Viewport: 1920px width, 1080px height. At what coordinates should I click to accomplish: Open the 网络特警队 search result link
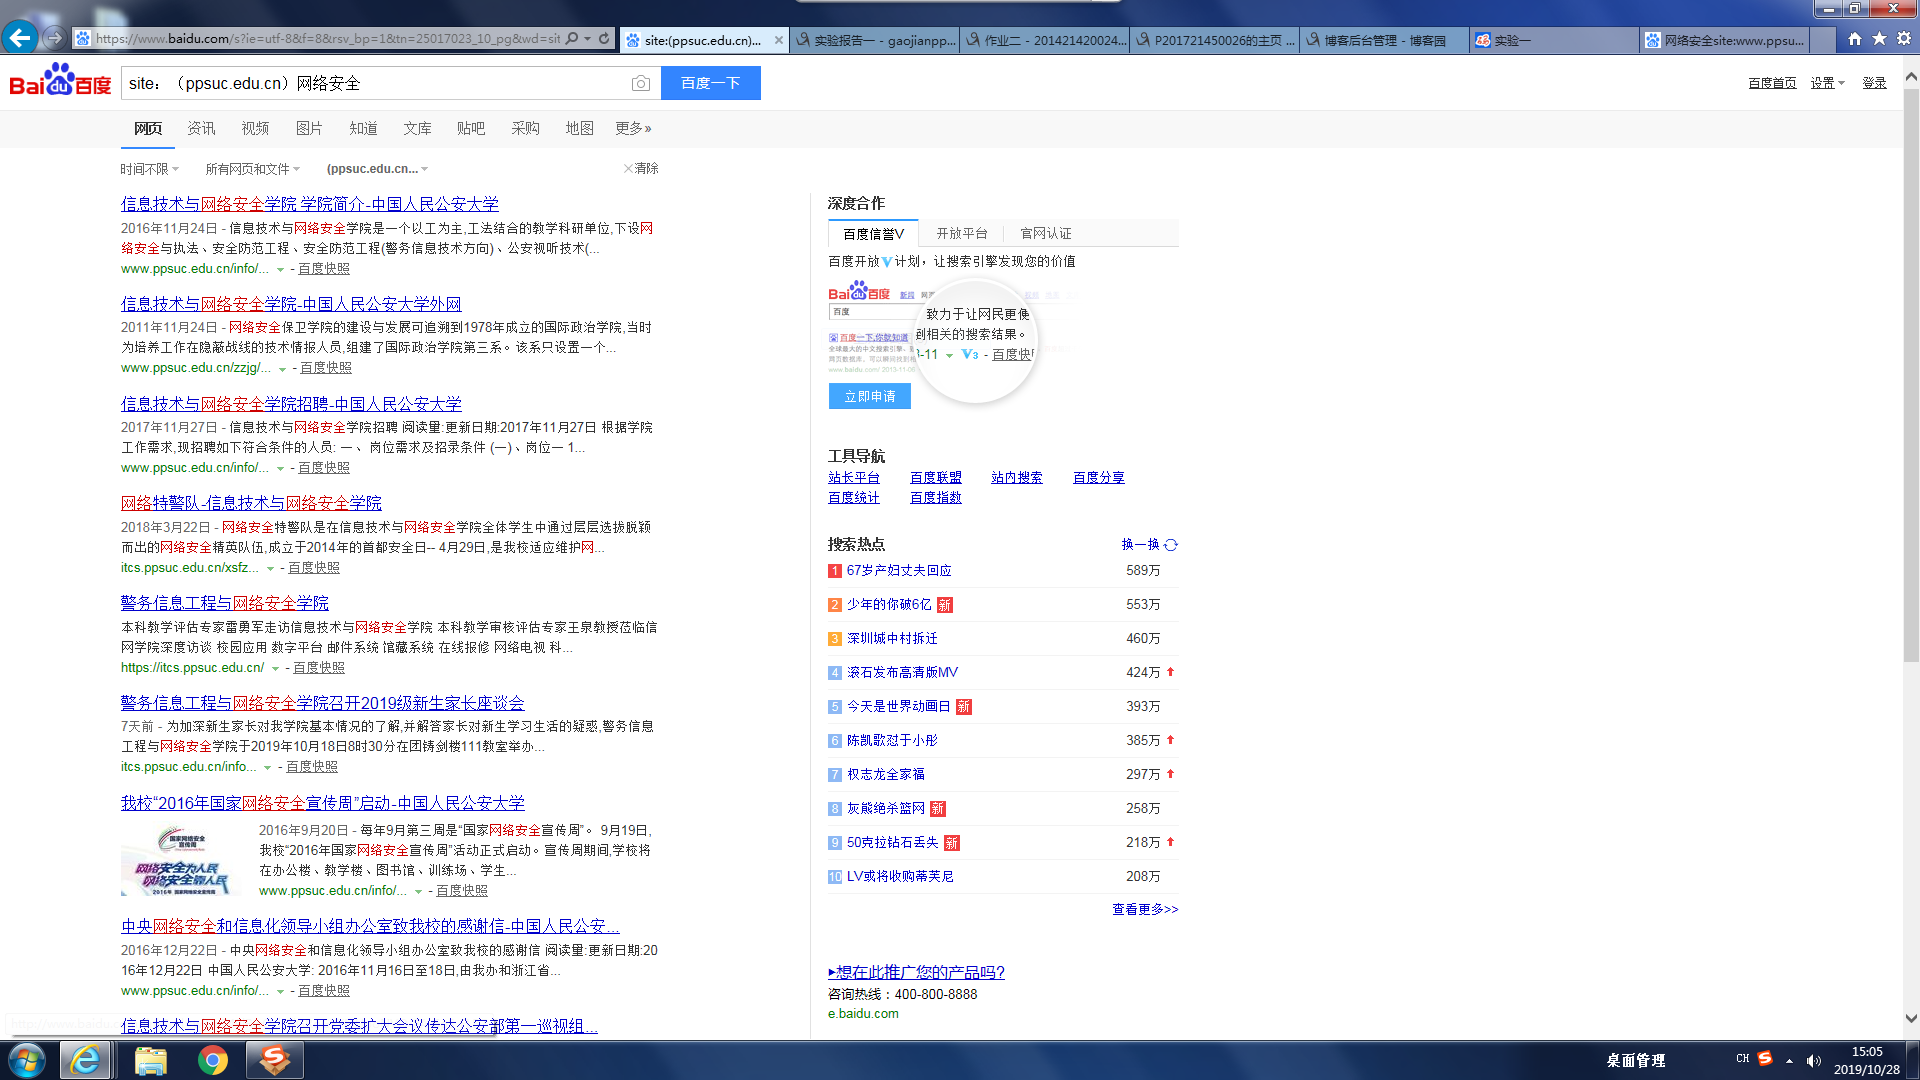pyautogui.click(x=251, y=503)
